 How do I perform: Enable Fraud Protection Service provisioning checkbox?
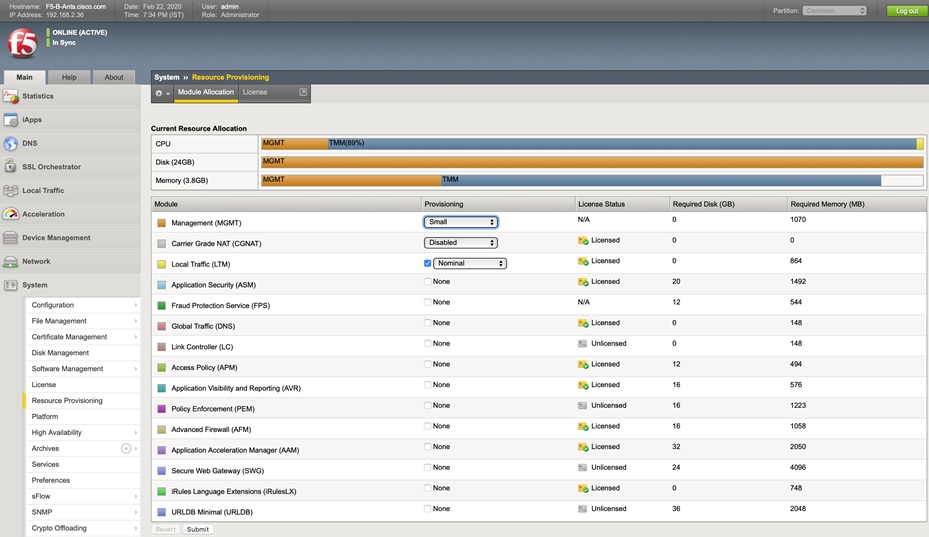click(427, 302)
